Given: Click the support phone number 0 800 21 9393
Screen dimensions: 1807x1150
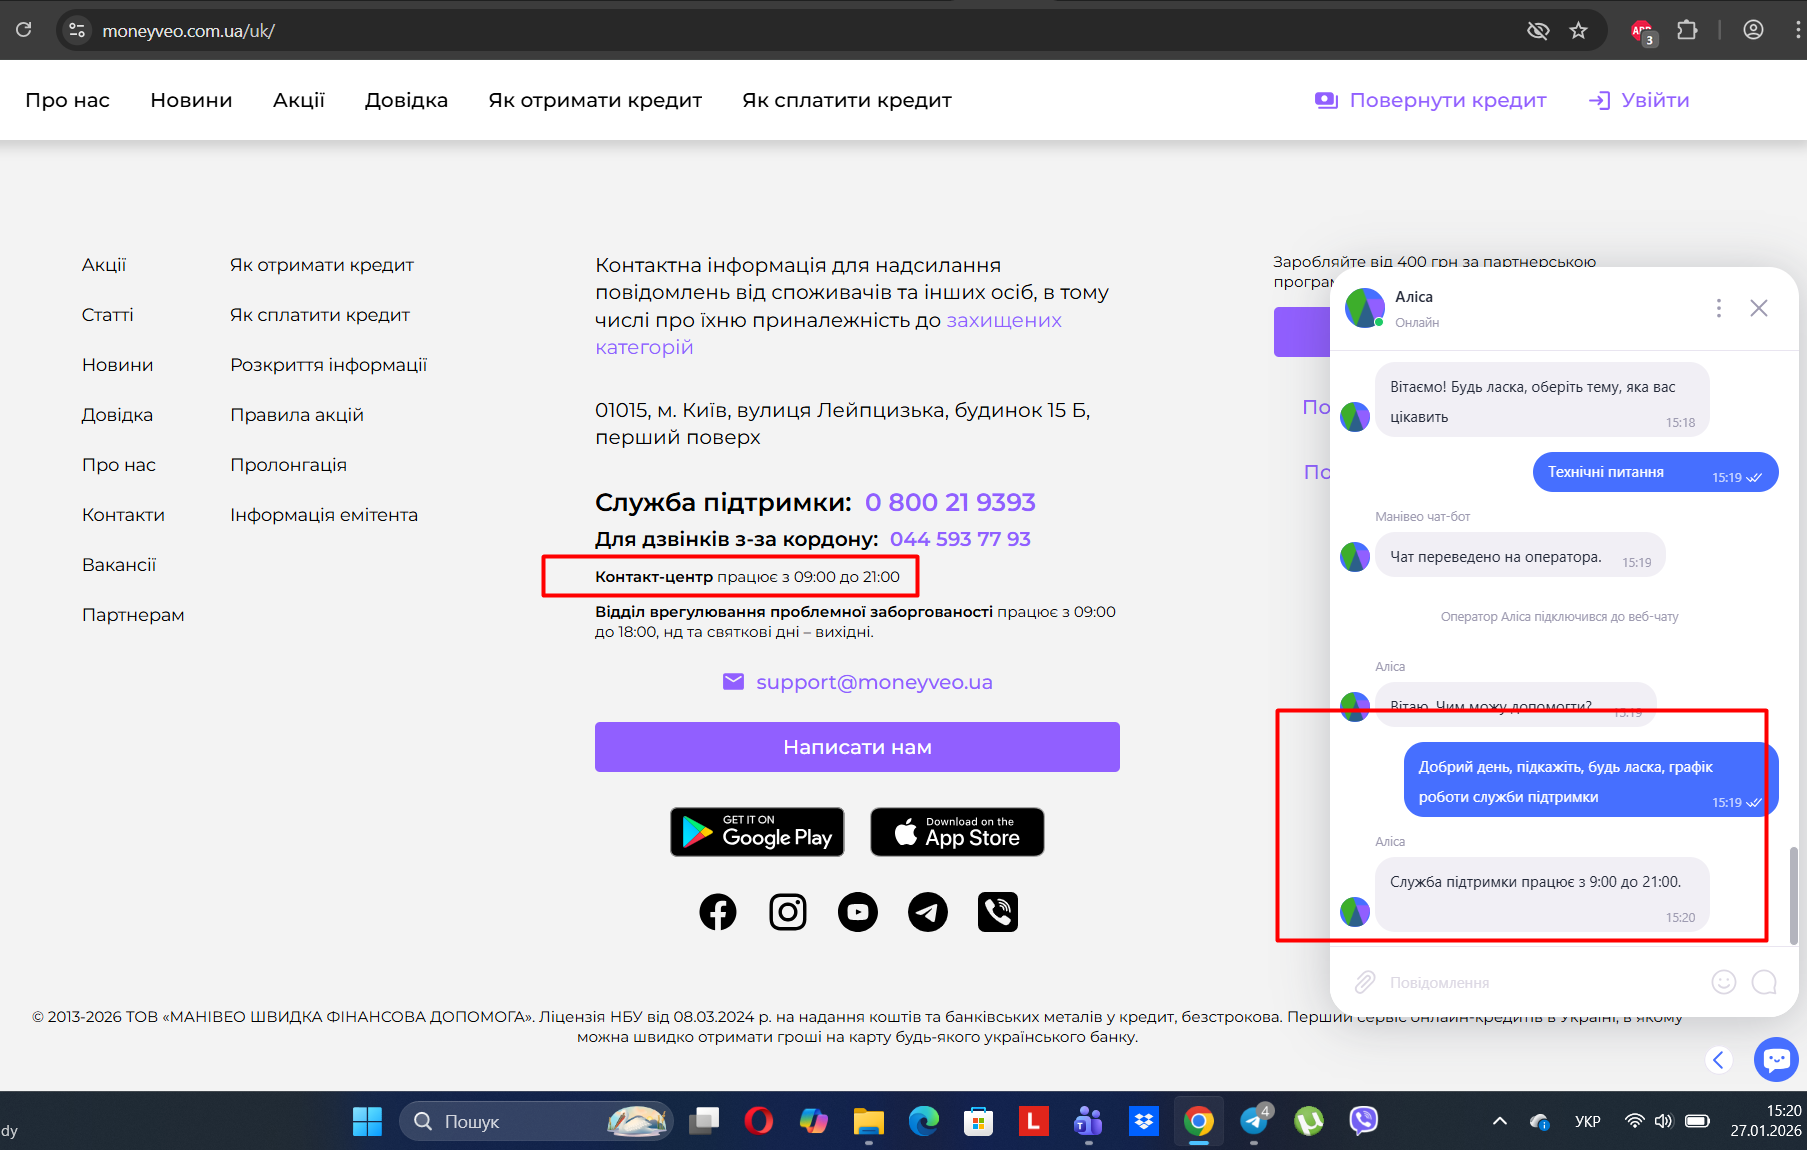Looking at the screenshot, I should pos(950,502).
